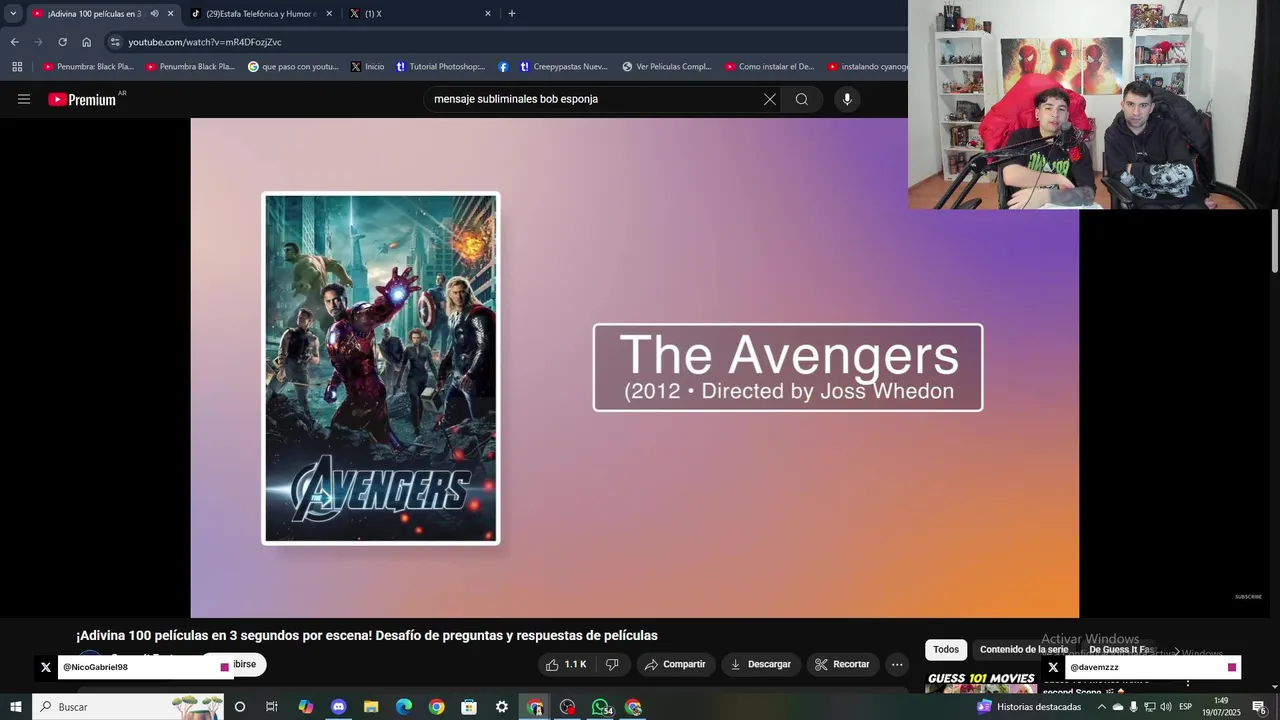Image resolution: width=1280 pixels, height=720 pixels.
Task: Select the Todos filter chip
Action: point(946,650)
